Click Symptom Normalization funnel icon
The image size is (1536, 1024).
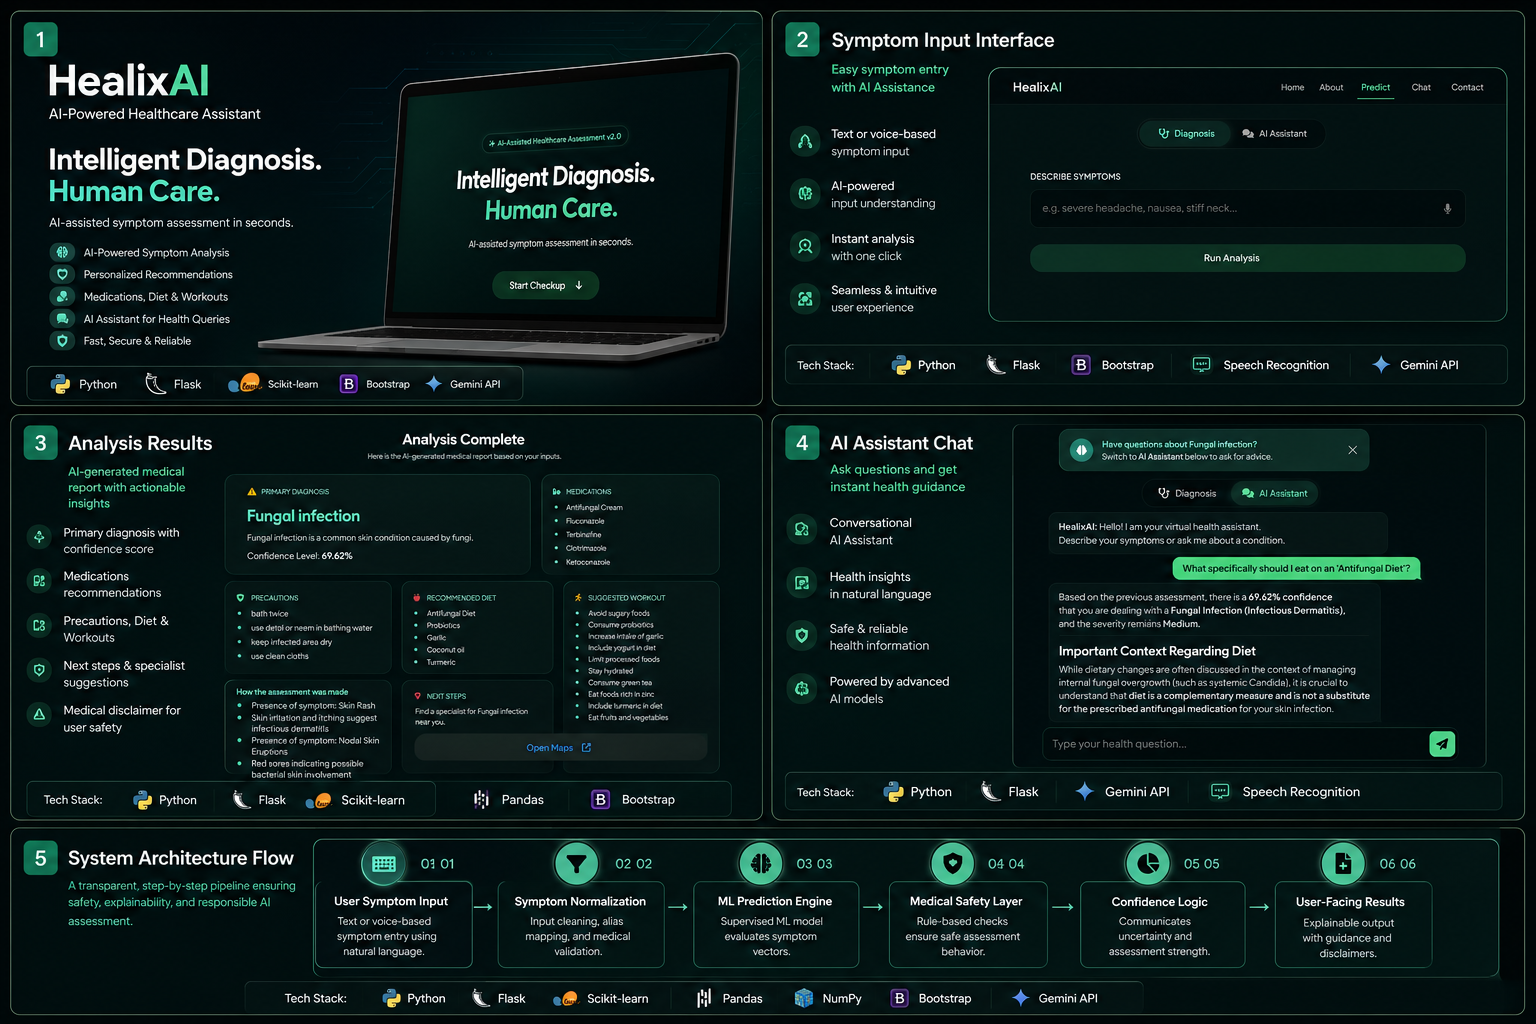(x=577, y=863)
